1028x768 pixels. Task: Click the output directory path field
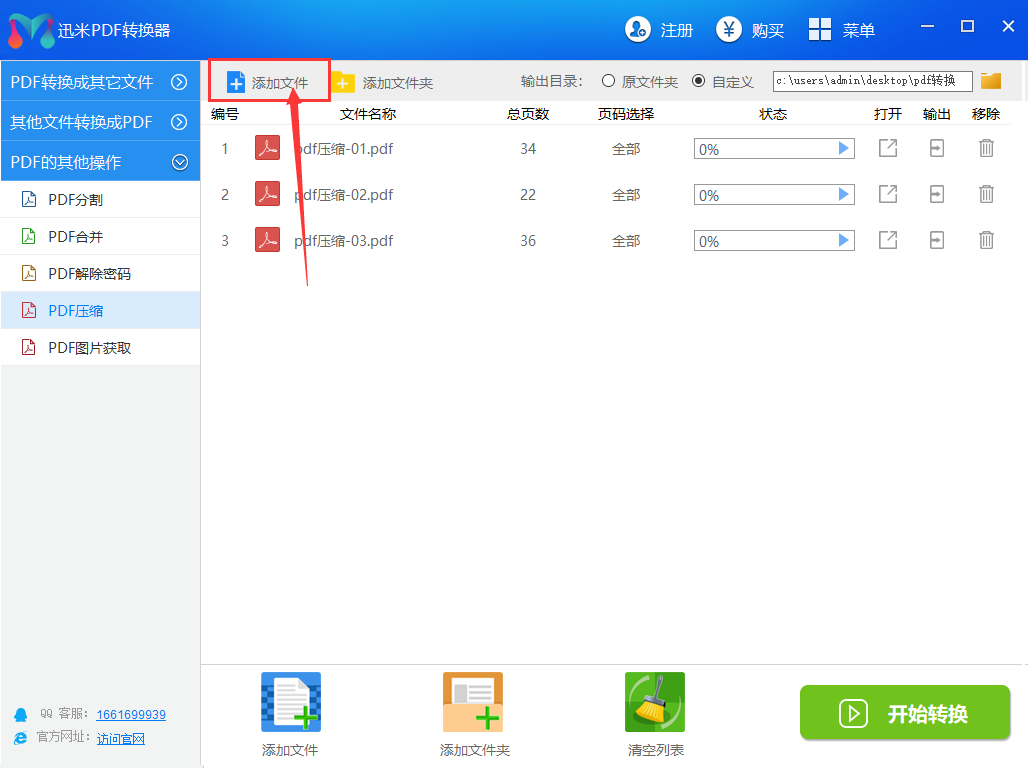(x=872, y=81)
